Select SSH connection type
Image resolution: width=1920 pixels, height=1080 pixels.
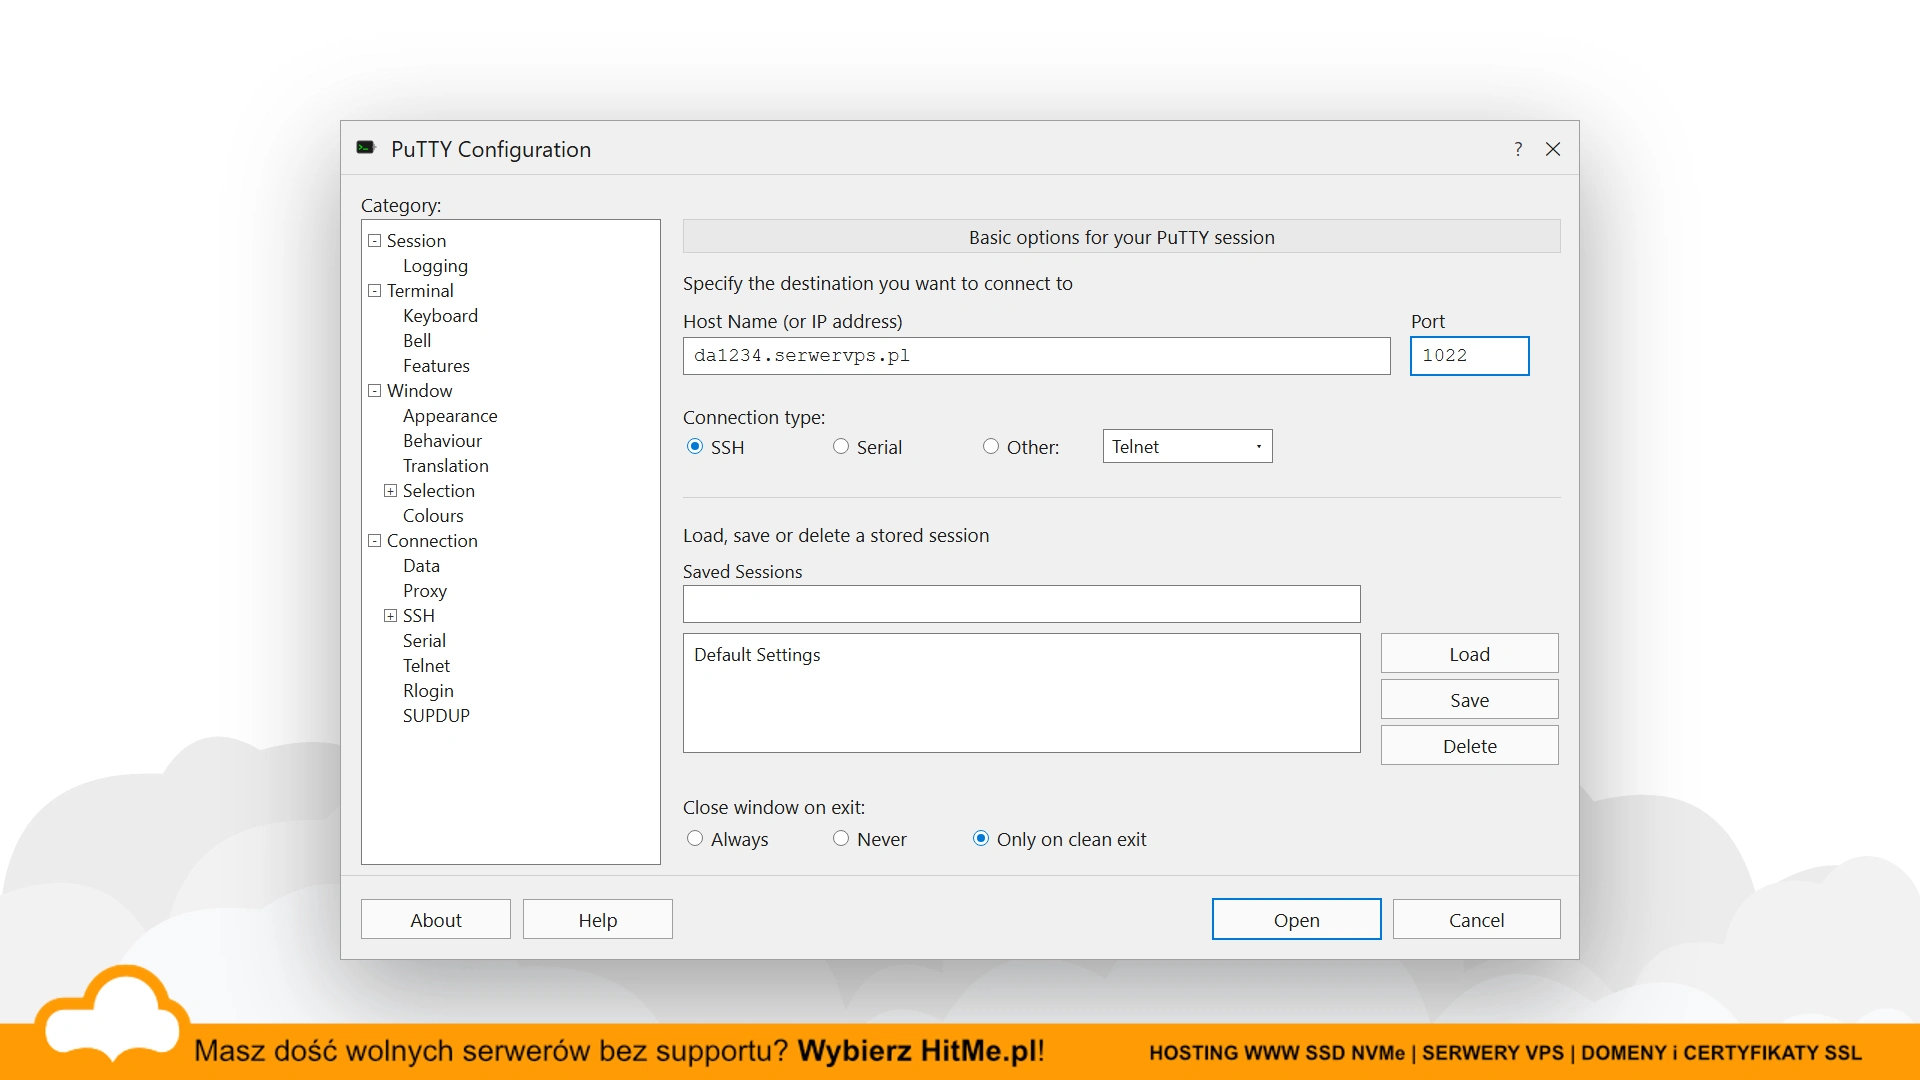point(695,447)
